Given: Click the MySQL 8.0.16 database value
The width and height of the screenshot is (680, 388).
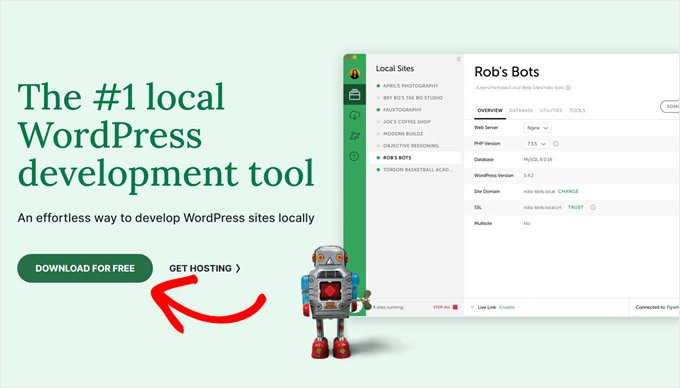Looking at the screenshot, I should coord(538,160).
